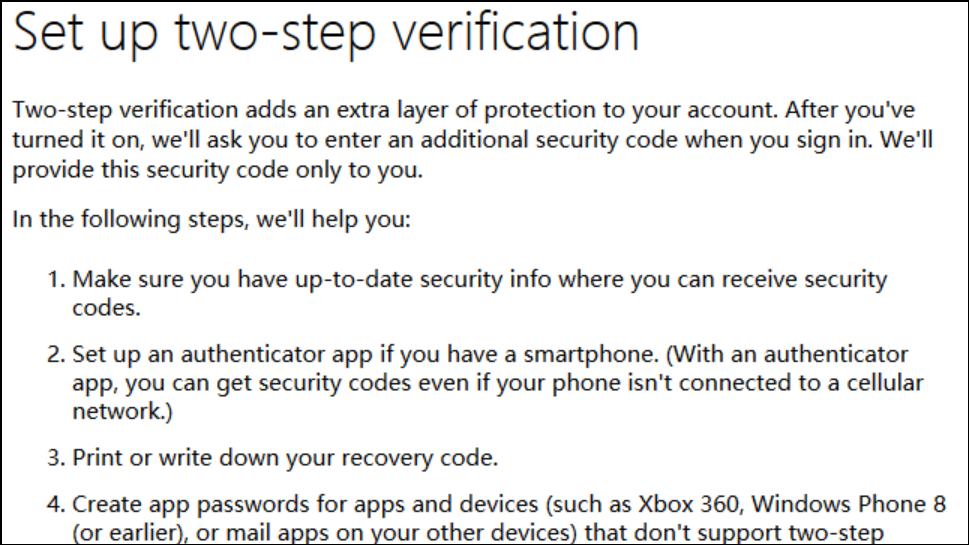Click the intro paragraph starting 'Two-step verification adds'
Screen dimensions: 969x545
(x=472, y=140)
